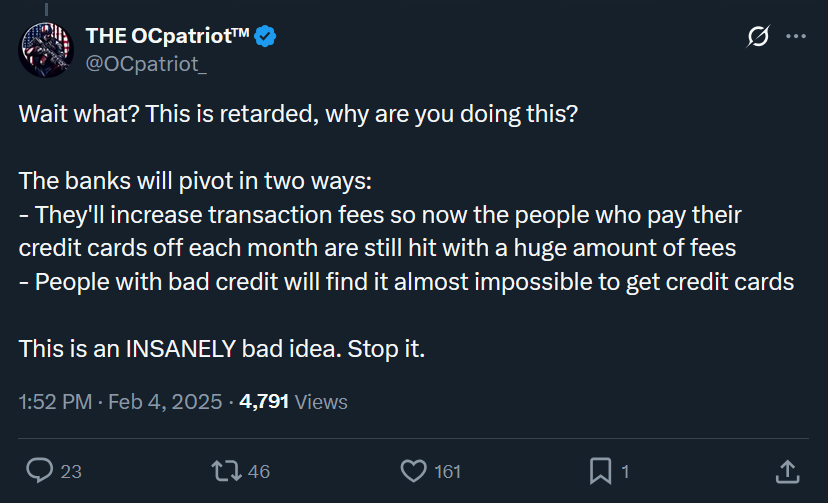Click THE OCpatriot display name
This screenshot has height=503, width=828.
coord(167,36)
